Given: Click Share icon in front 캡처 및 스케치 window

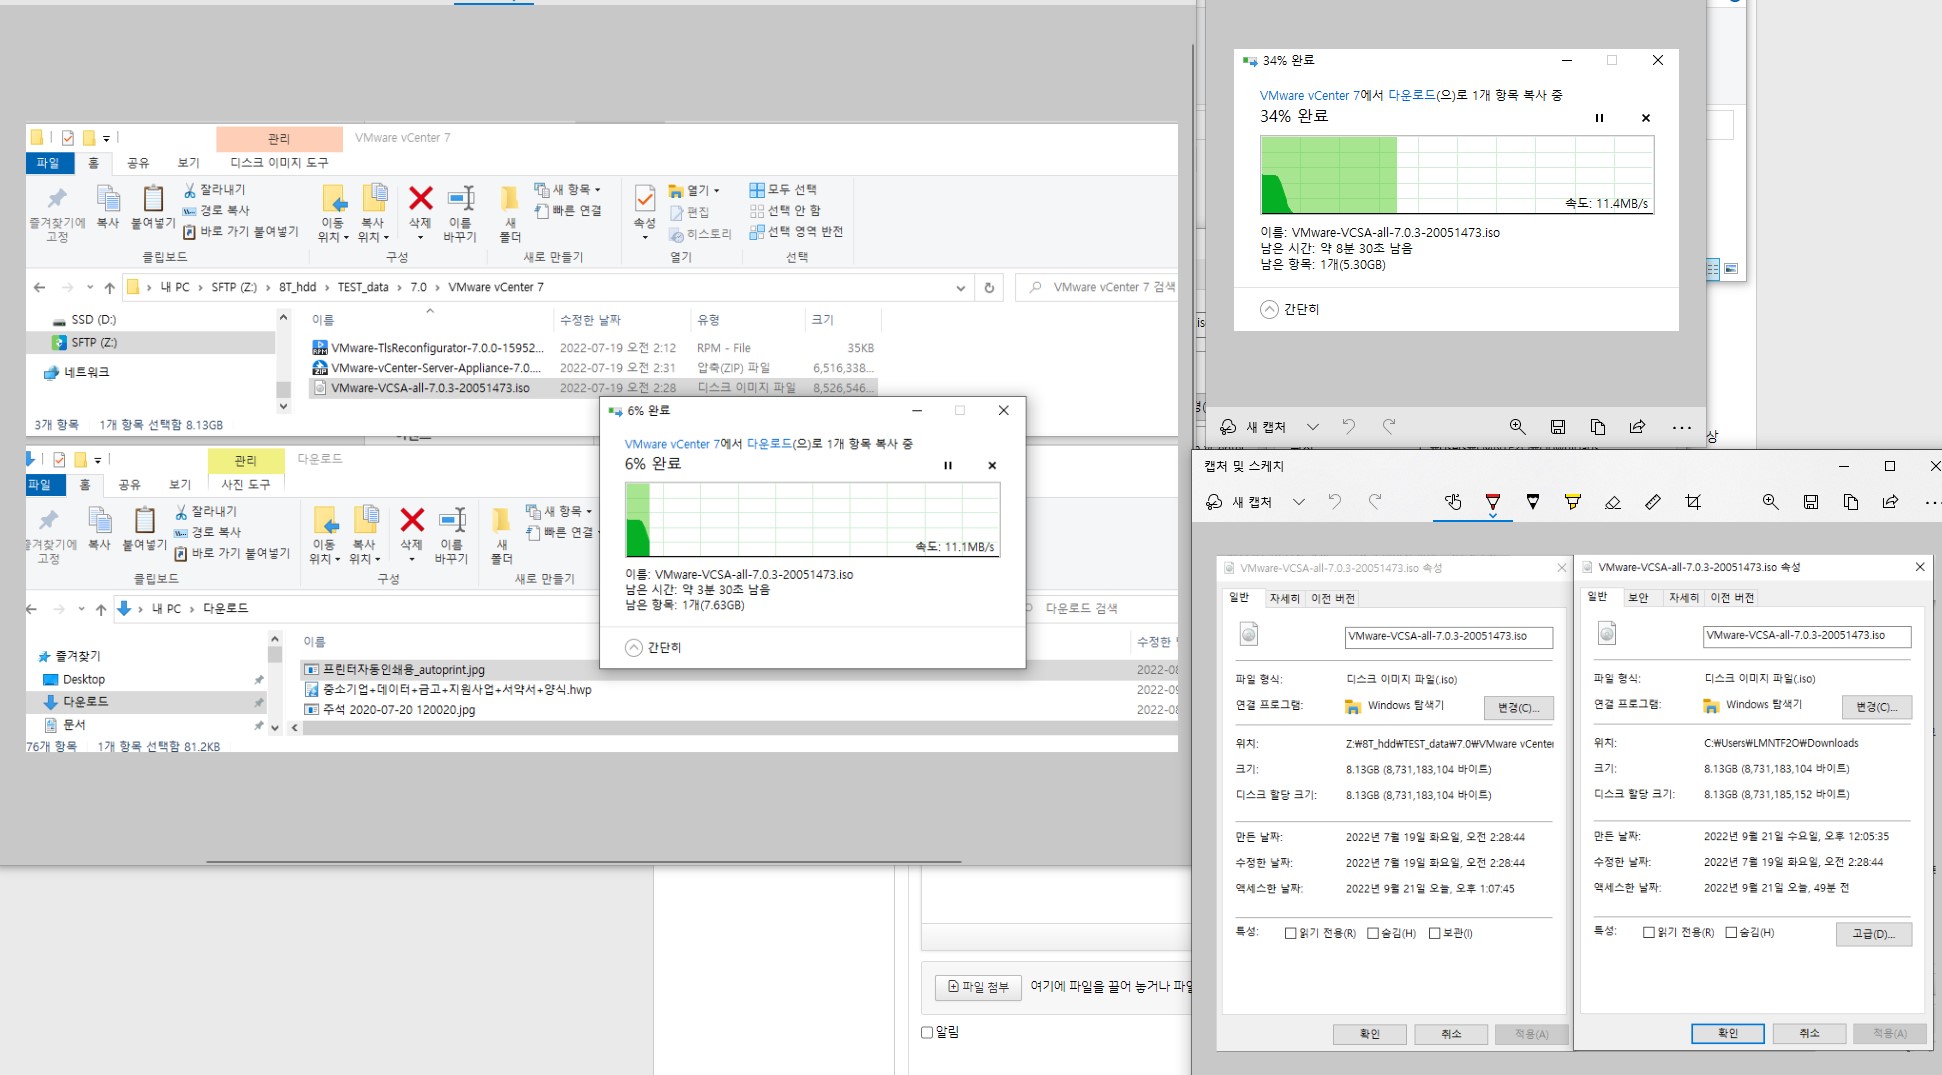Looking at the screenshot, I should pos(1890,502).
